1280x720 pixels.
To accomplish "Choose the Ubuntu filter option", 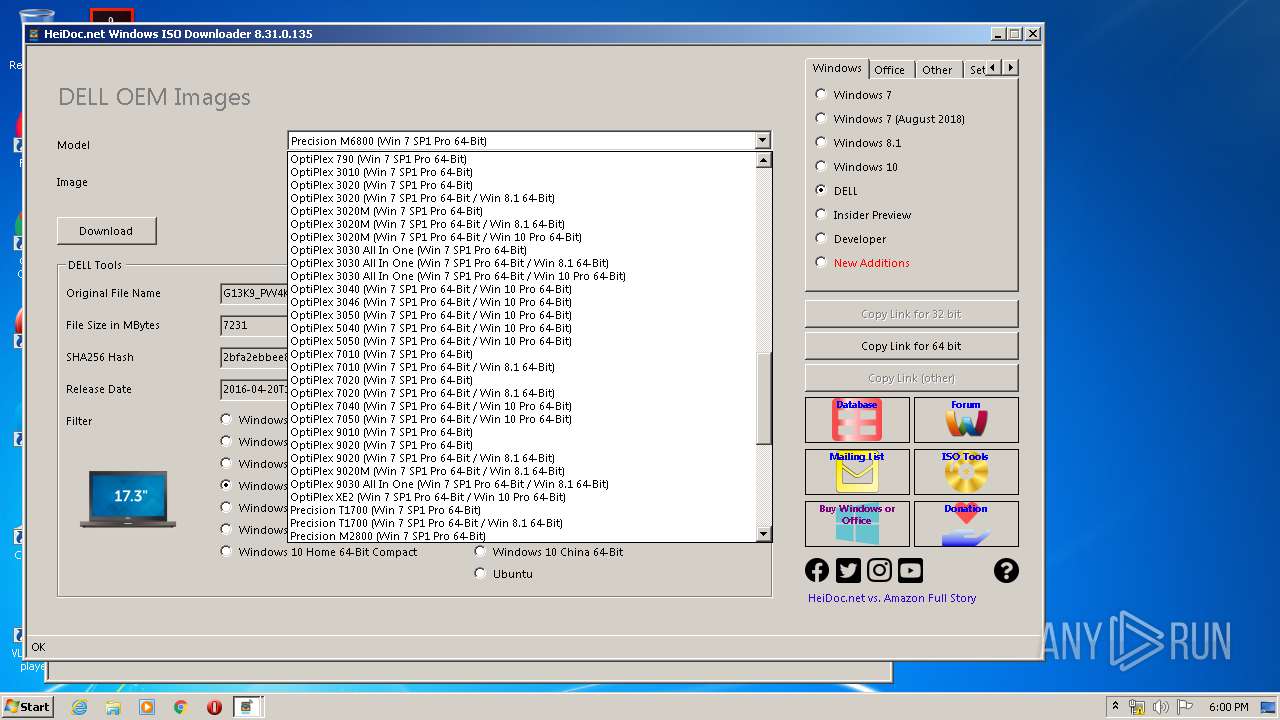I will (x=480, y=574).
